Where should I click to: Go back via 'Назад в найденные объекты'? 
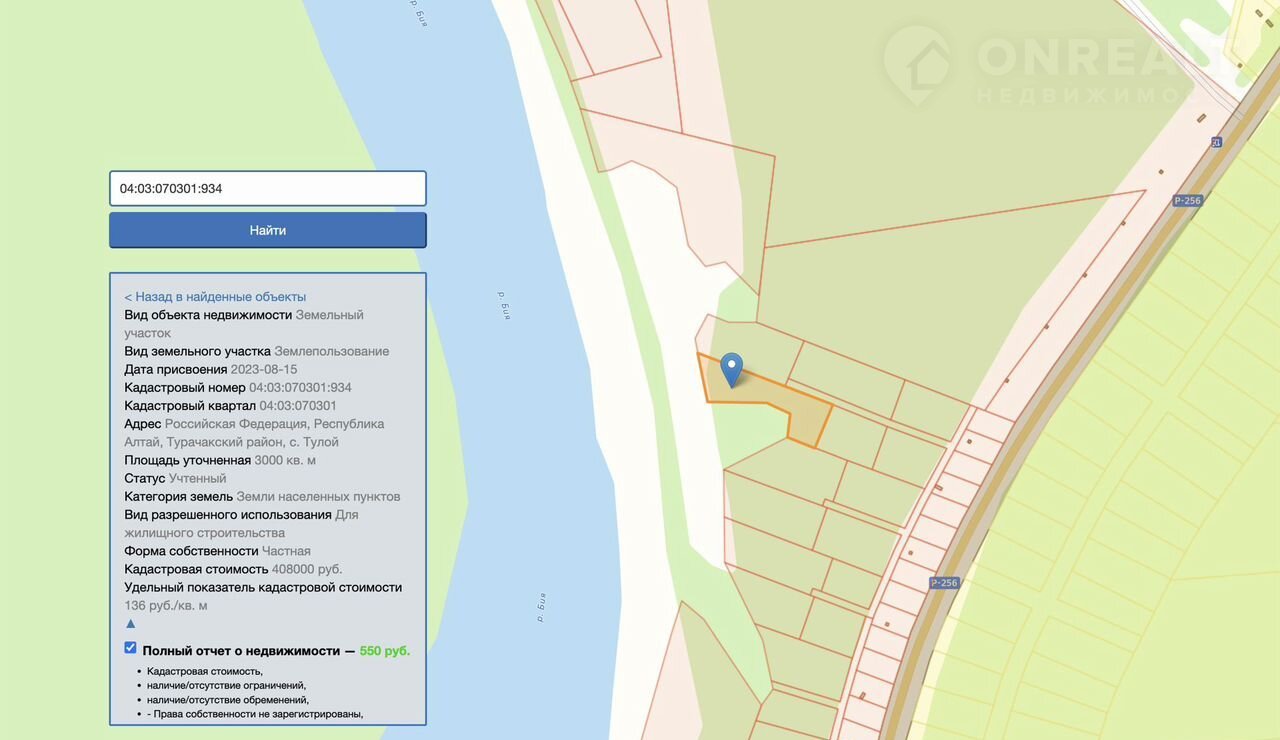215,297
